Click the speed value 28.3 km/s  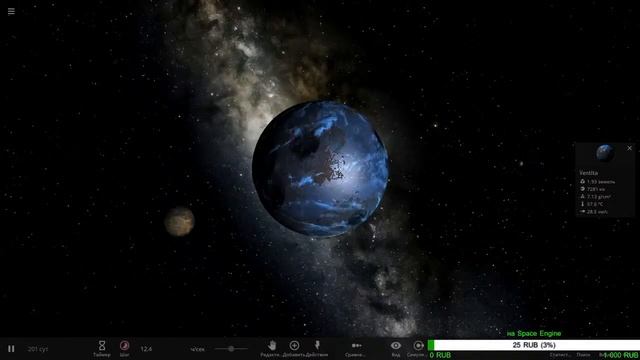pos(597,212)
